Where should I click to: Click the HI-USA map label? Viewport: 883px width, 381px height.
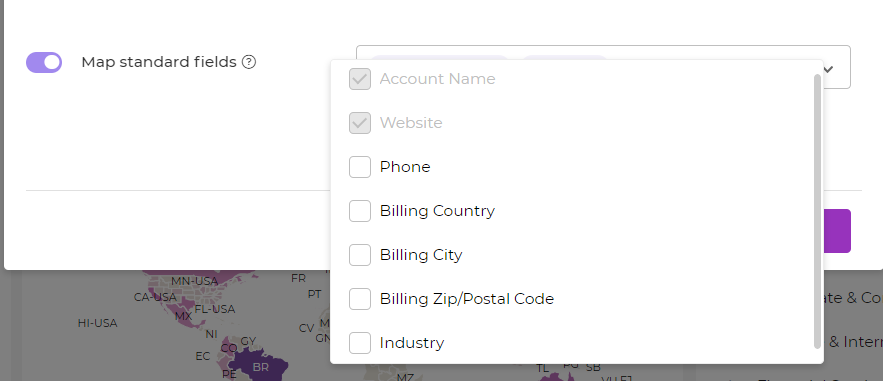97,324
